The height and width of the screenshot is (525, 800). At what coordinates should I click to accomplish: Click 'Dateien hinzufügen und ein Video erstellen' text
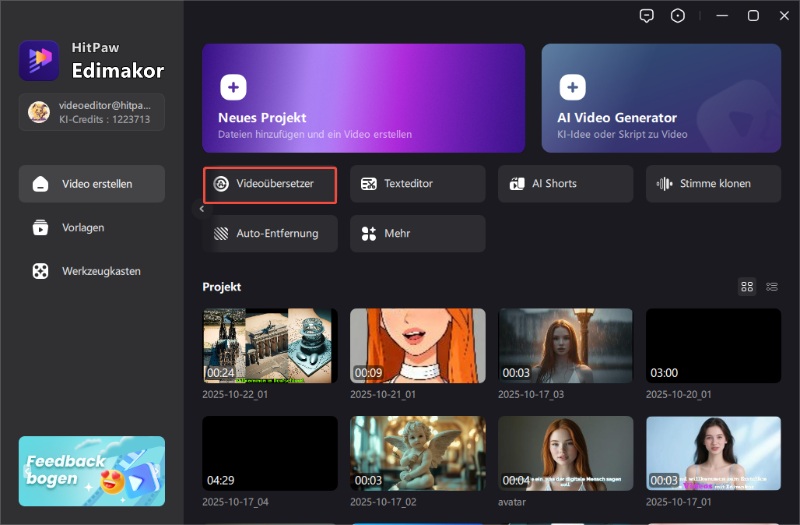click(315, 135)
